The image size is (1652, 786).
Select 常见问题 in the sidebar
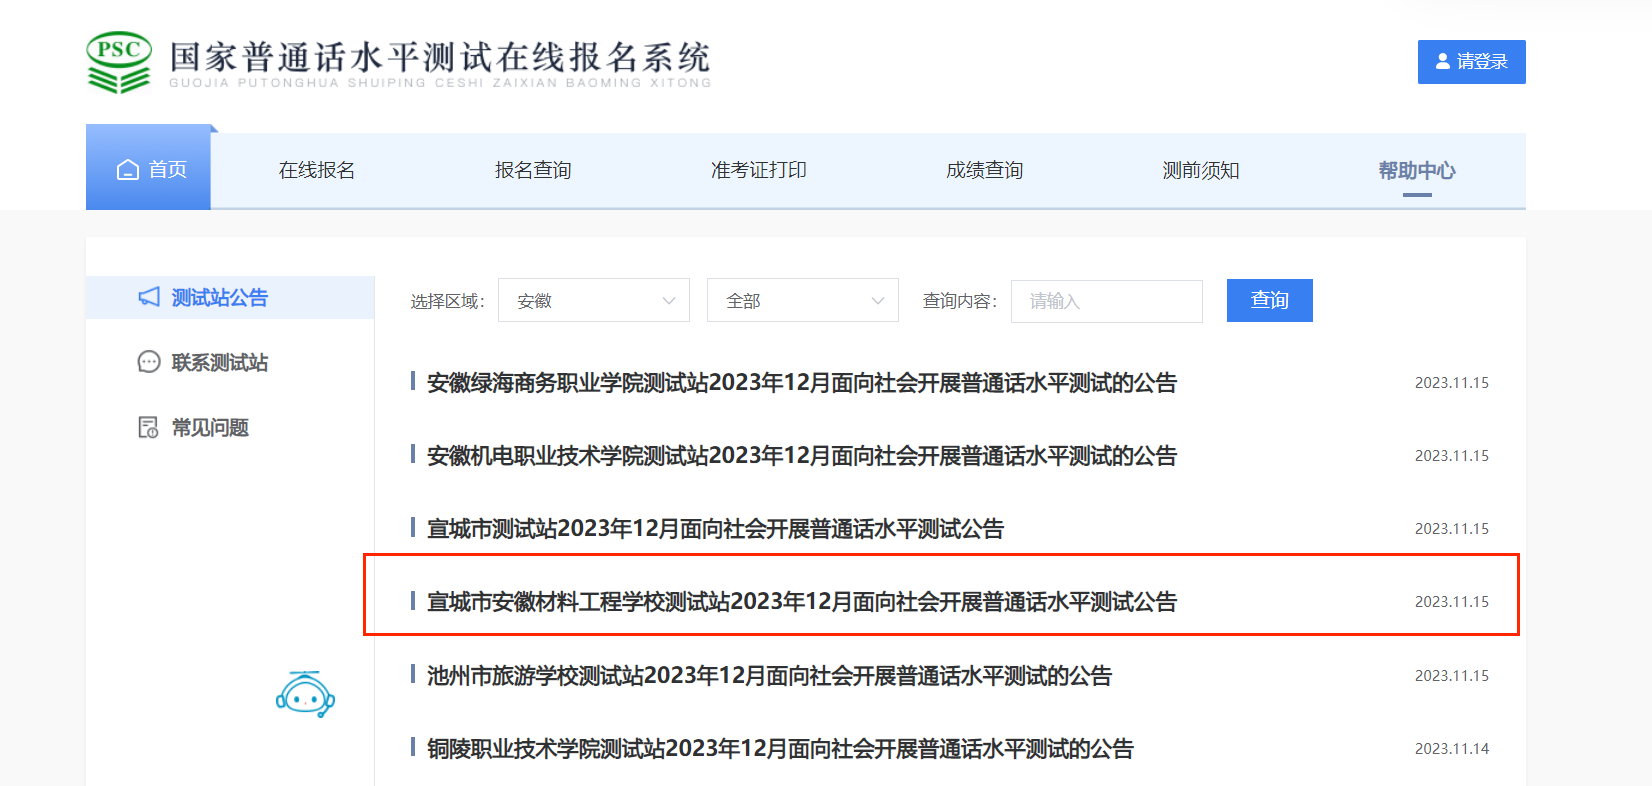point(210,428)
